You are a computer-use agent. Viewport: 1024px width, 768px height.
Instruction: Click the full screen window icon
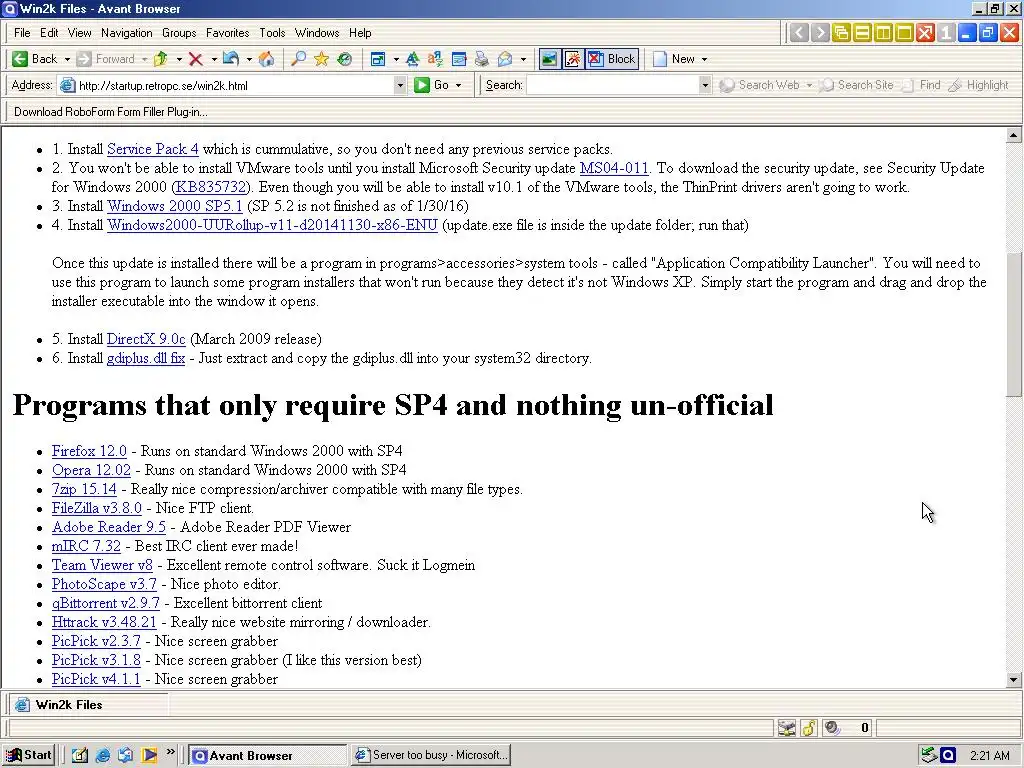click(x=378, y=59)
